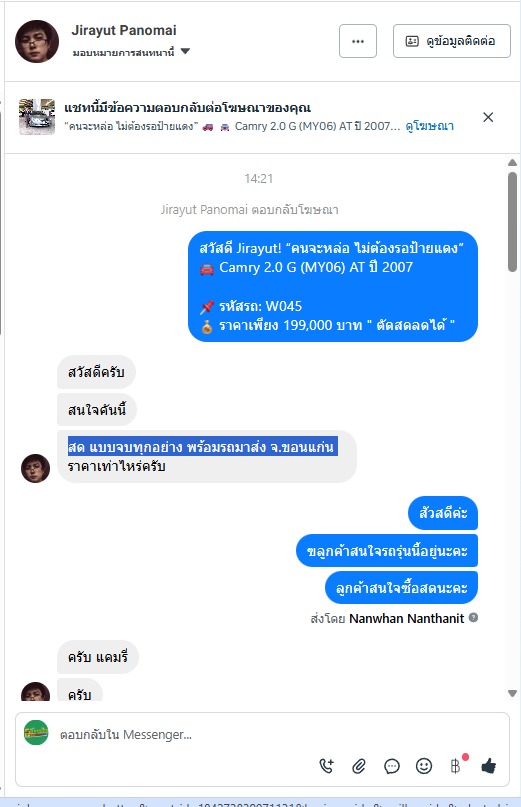Click the Jirayut Panomai name heading
Viewport: 521px width, 807px height.
coord(124,30)
